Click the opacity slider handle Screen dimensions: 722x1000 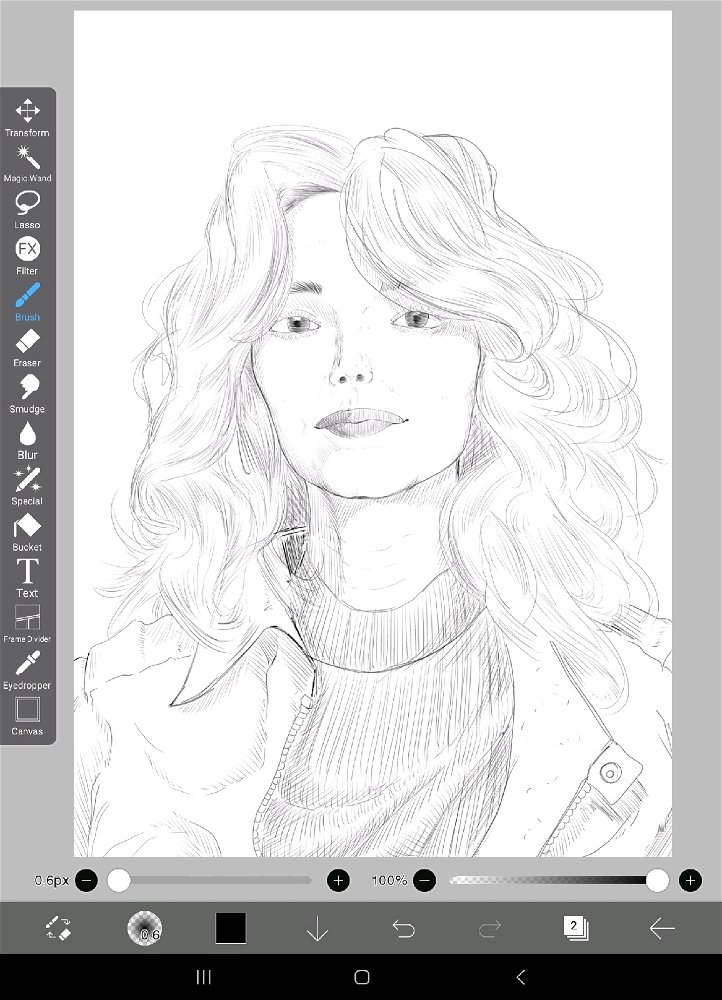click(657, 881)
